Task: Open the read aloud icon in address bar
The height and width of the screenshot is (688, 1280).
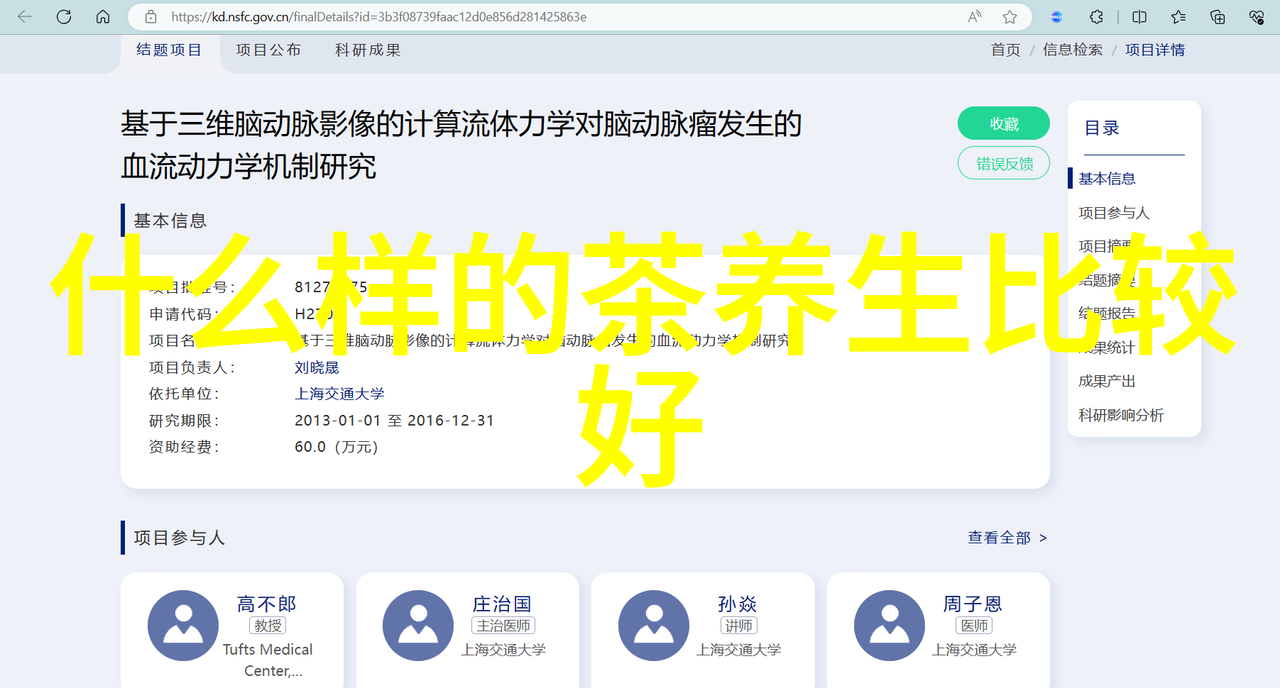Action: [x=974, y=17]
